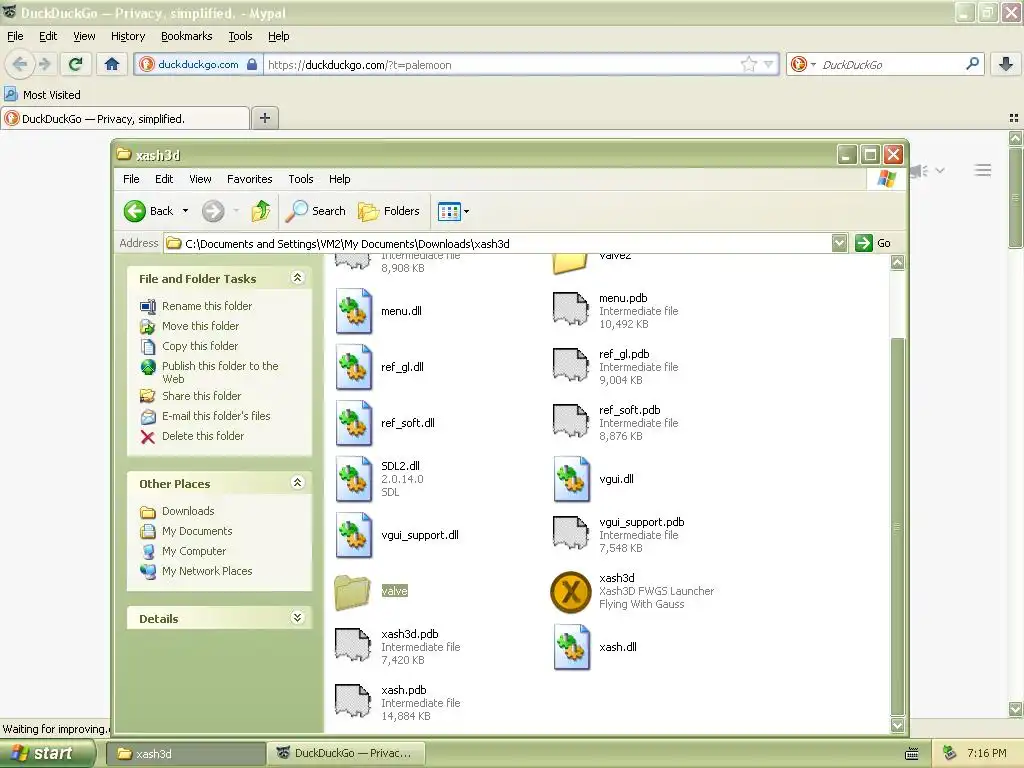Click DuckDuckGo search input field
This screenshot has width=1024, height=768.
pyautogui.click(x=891, y=64)
